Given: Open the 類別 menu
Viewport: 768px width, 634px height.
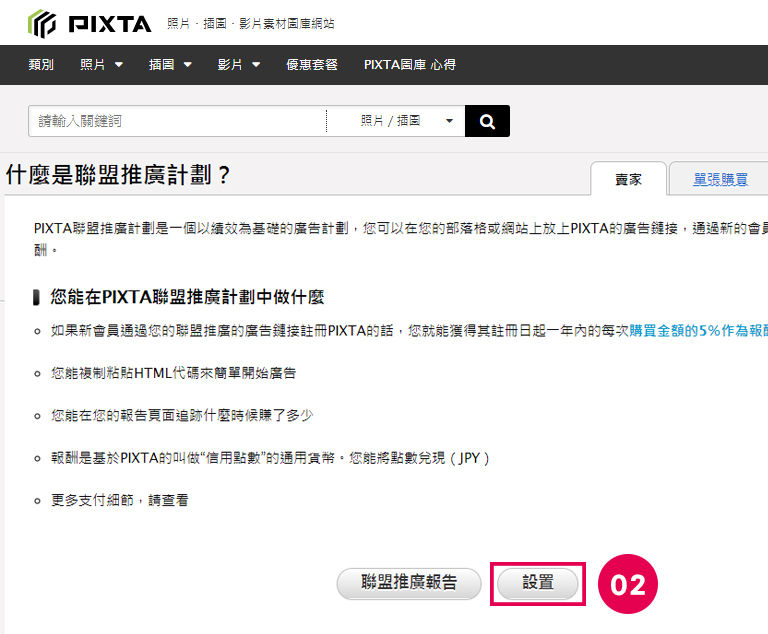Looking at the screenshot, I should pos(41,65).
